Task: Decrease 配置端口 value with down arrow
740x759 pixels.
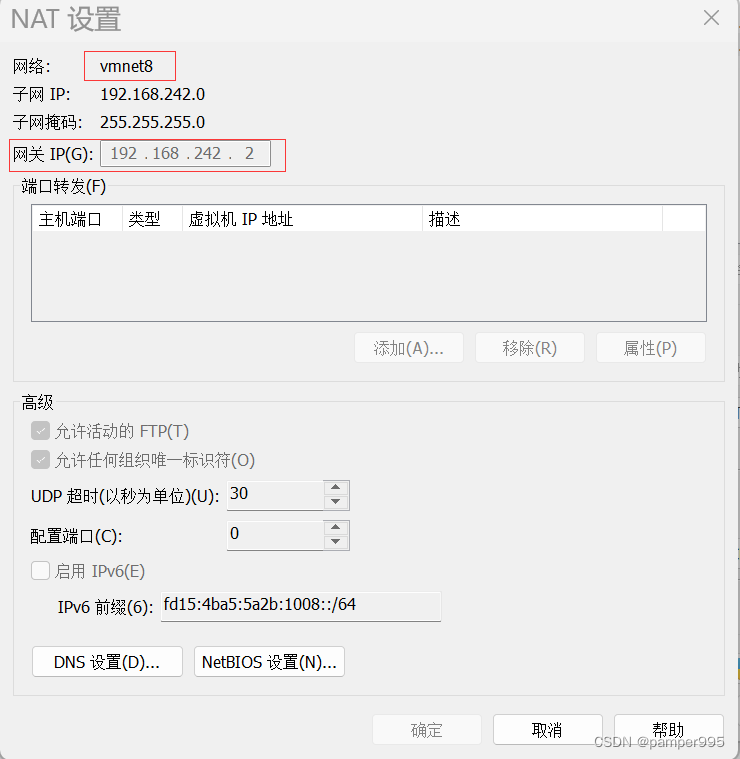Action: click(x=335, y=542)
